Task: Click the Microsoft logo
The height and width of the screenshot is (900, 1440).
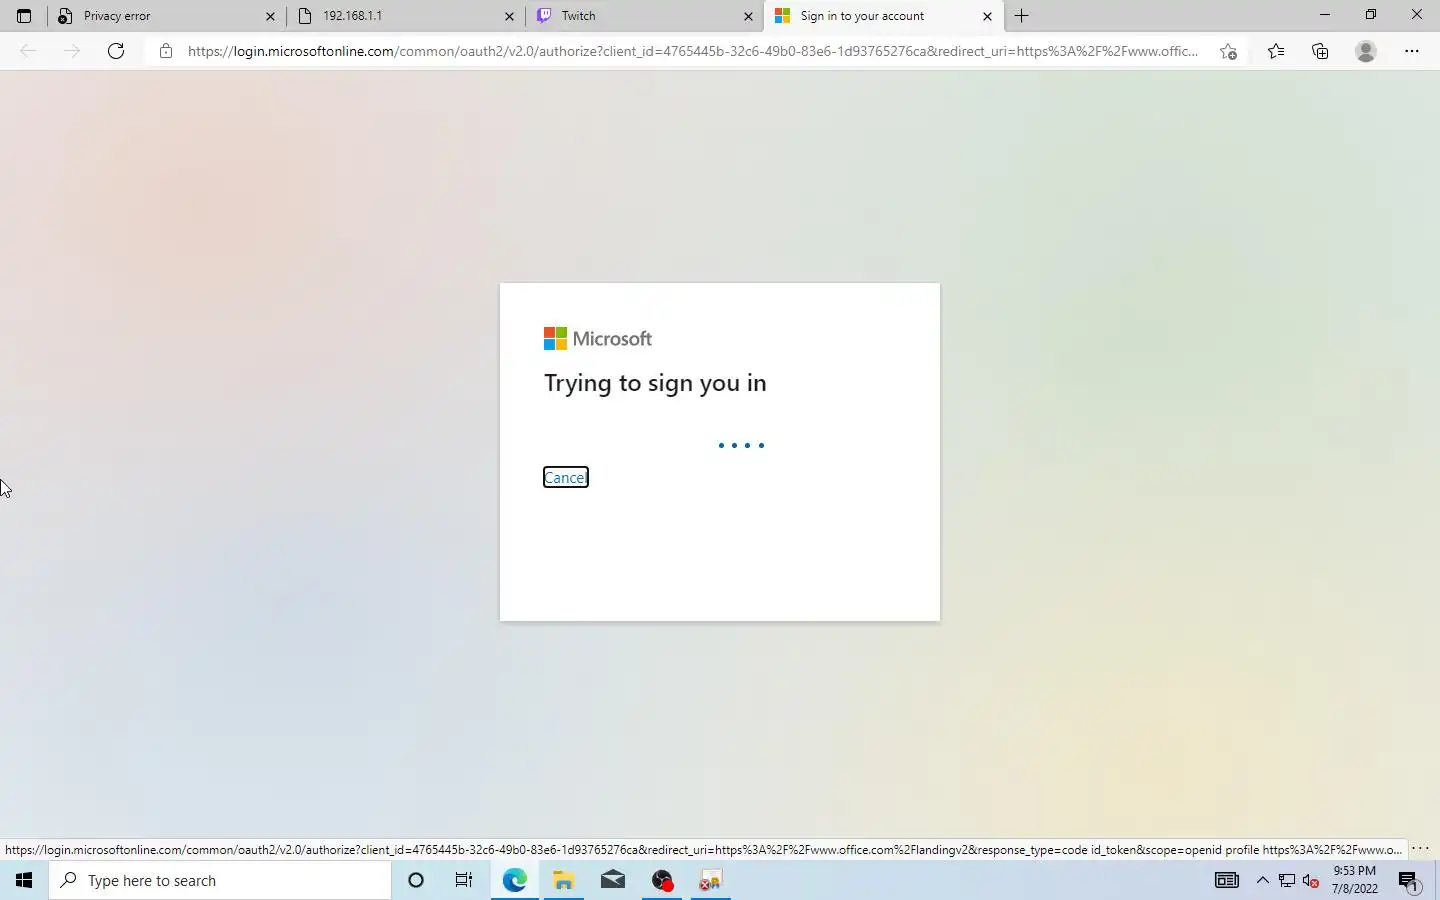Action: point(598,339)
